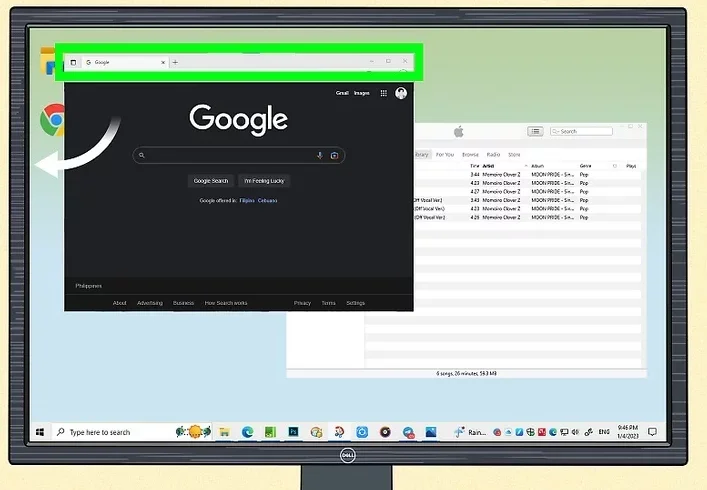Open the Advertising footer link
The width and height of the screenshot is (707, 490).
click(x=150, y=303)
